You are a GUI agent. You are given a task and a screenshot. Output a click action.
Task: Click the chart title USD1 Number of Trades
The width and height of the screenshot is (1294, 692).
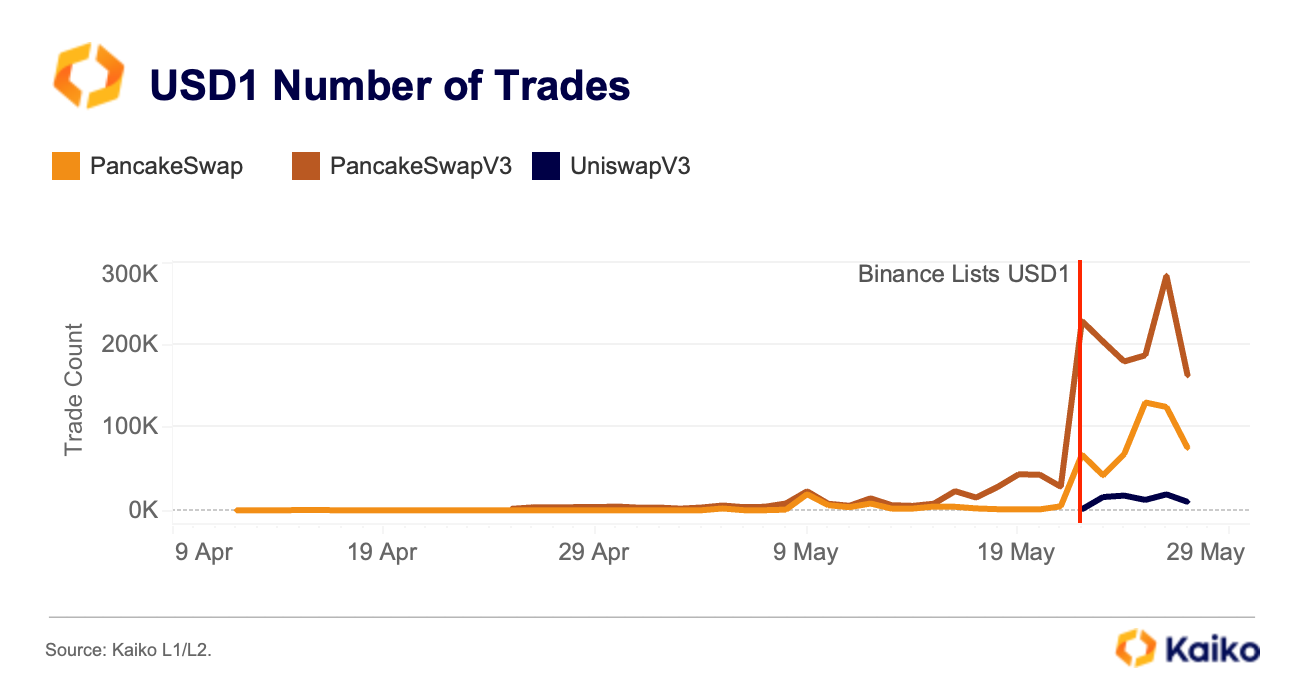(x=390, y=86)
